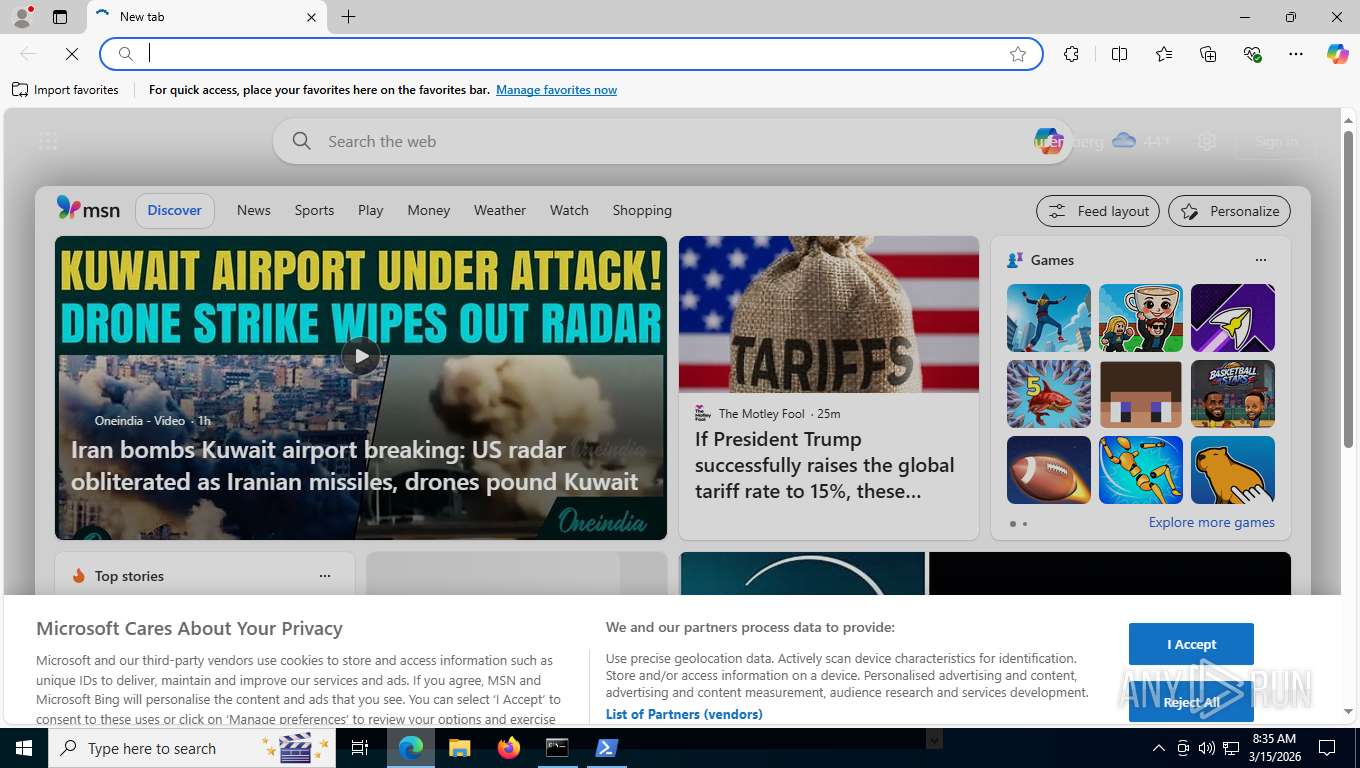
Task: Close the New tab
Action: tap(311, 17)
